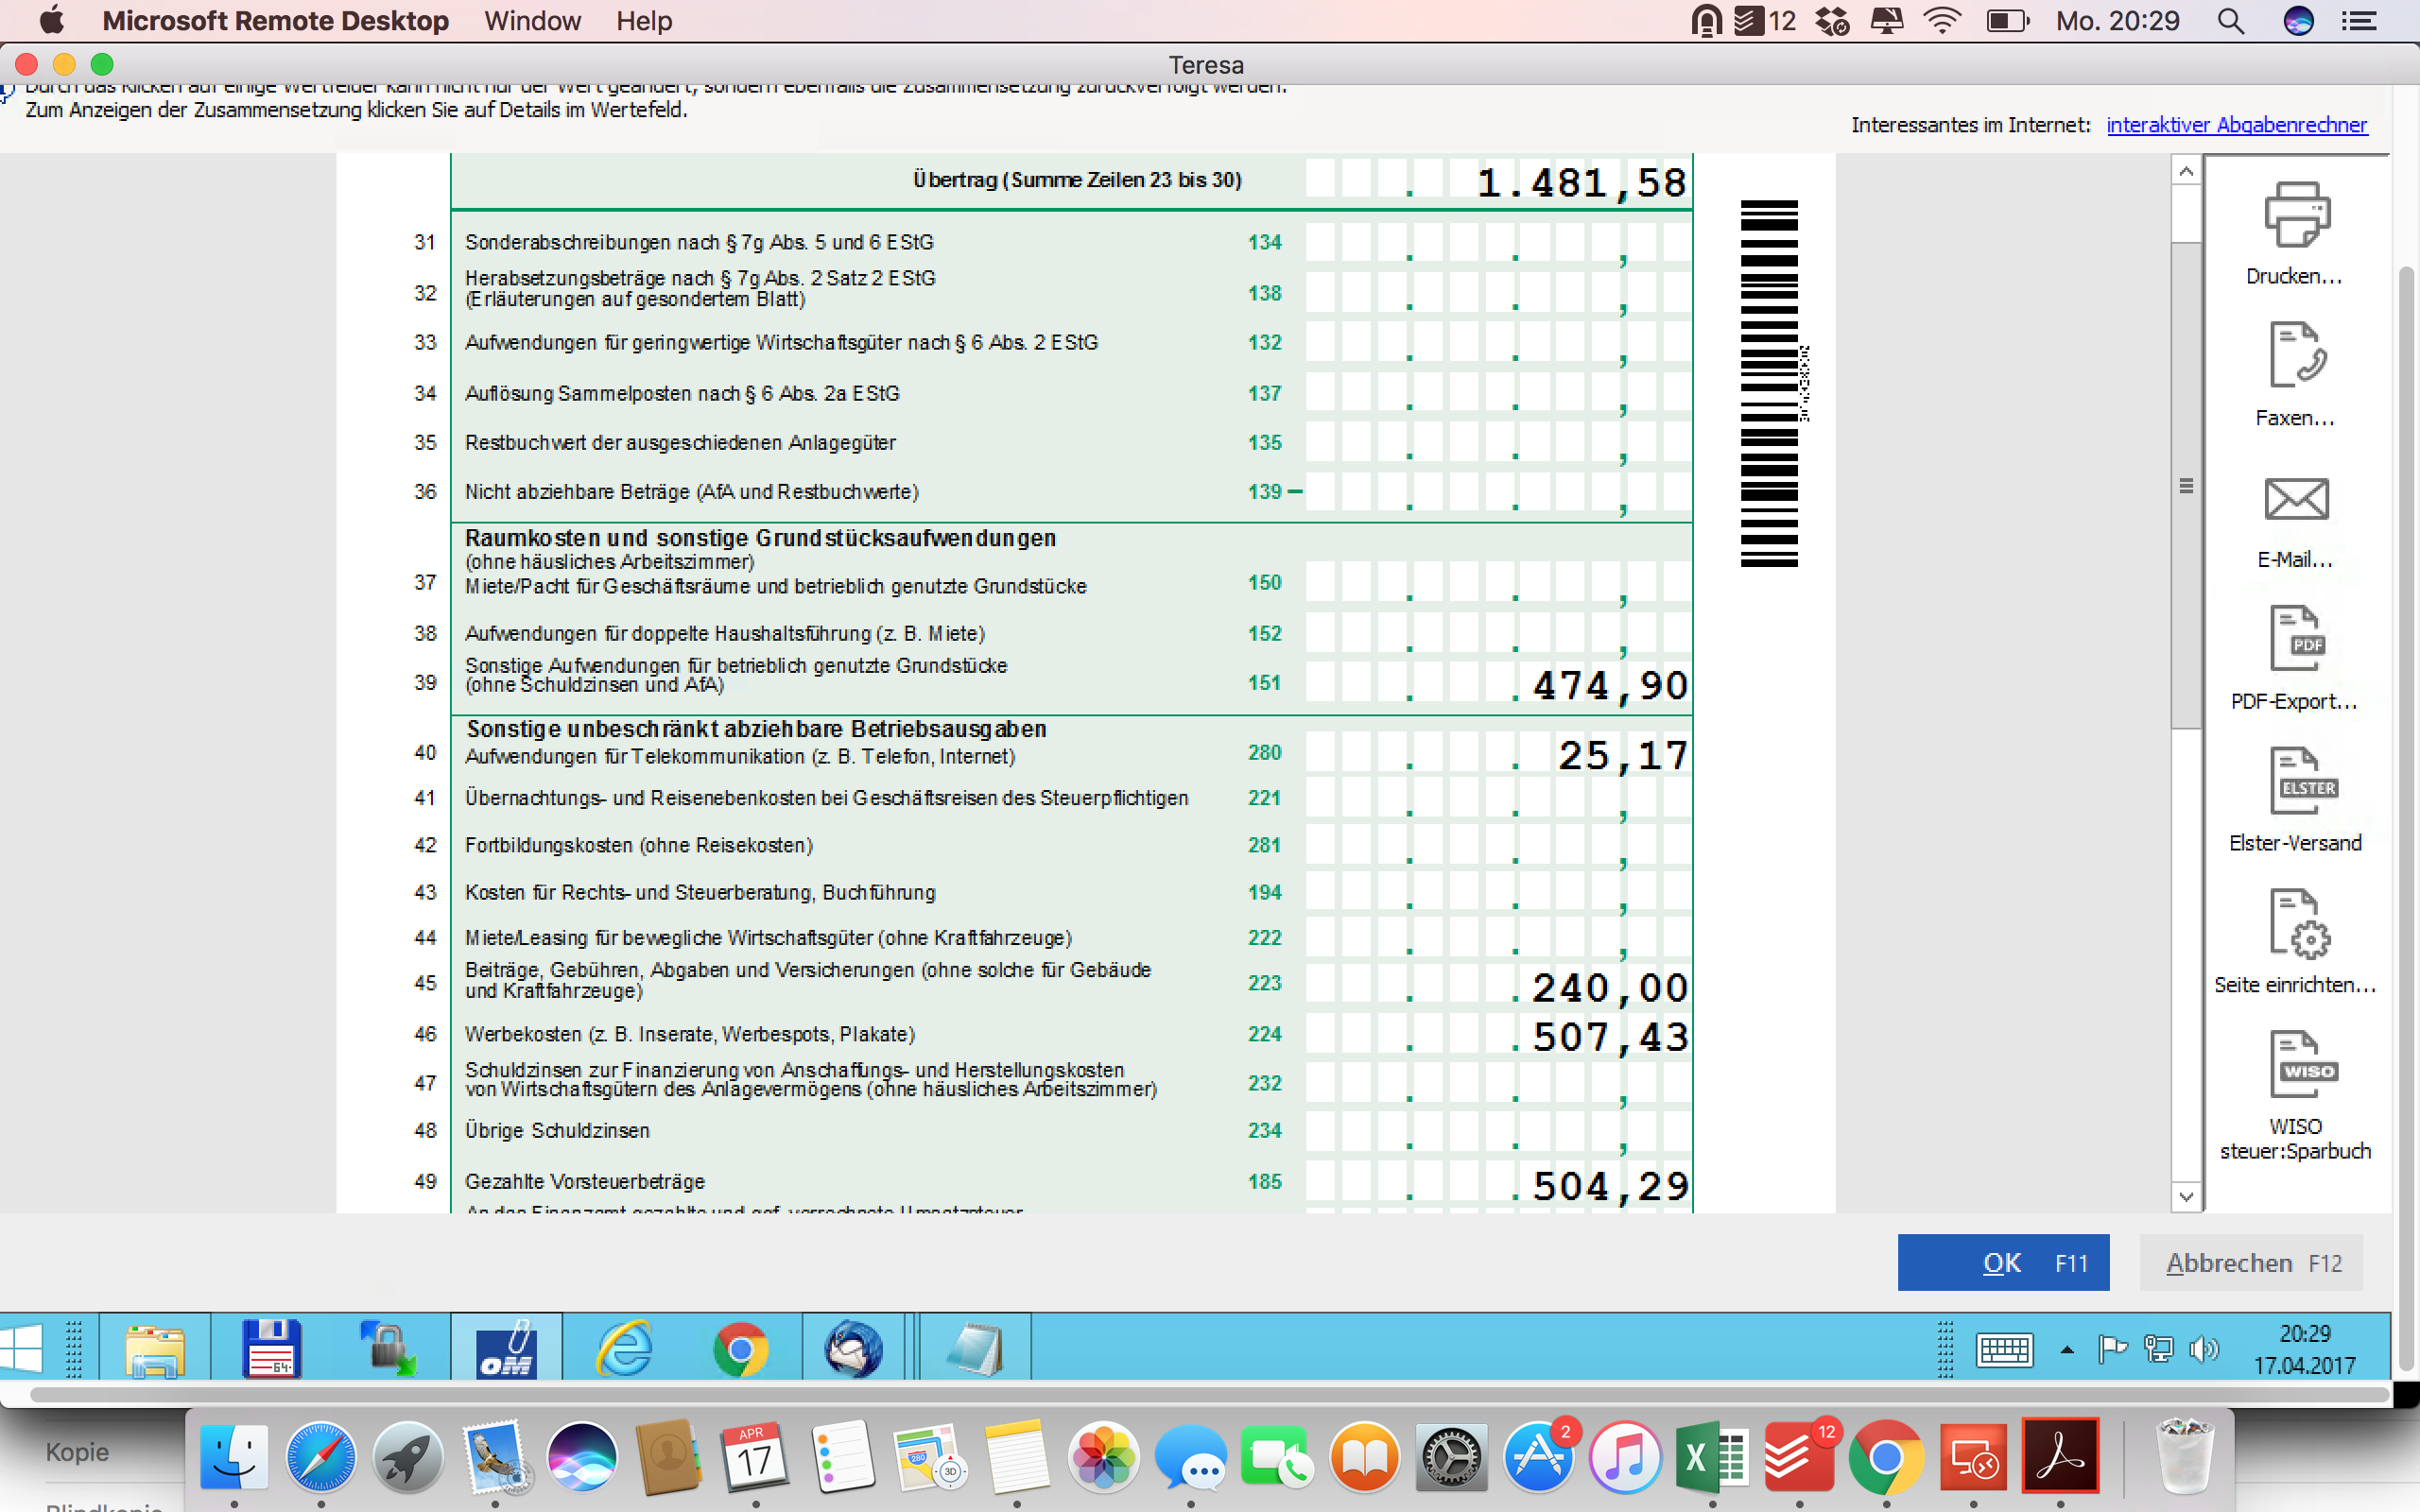Click Telekommunikation value 25,17

coord(1623,755)
